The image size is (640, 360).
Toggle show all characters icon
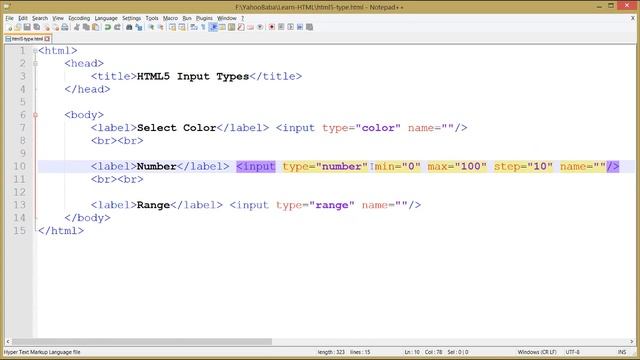(x=203, y=27)
